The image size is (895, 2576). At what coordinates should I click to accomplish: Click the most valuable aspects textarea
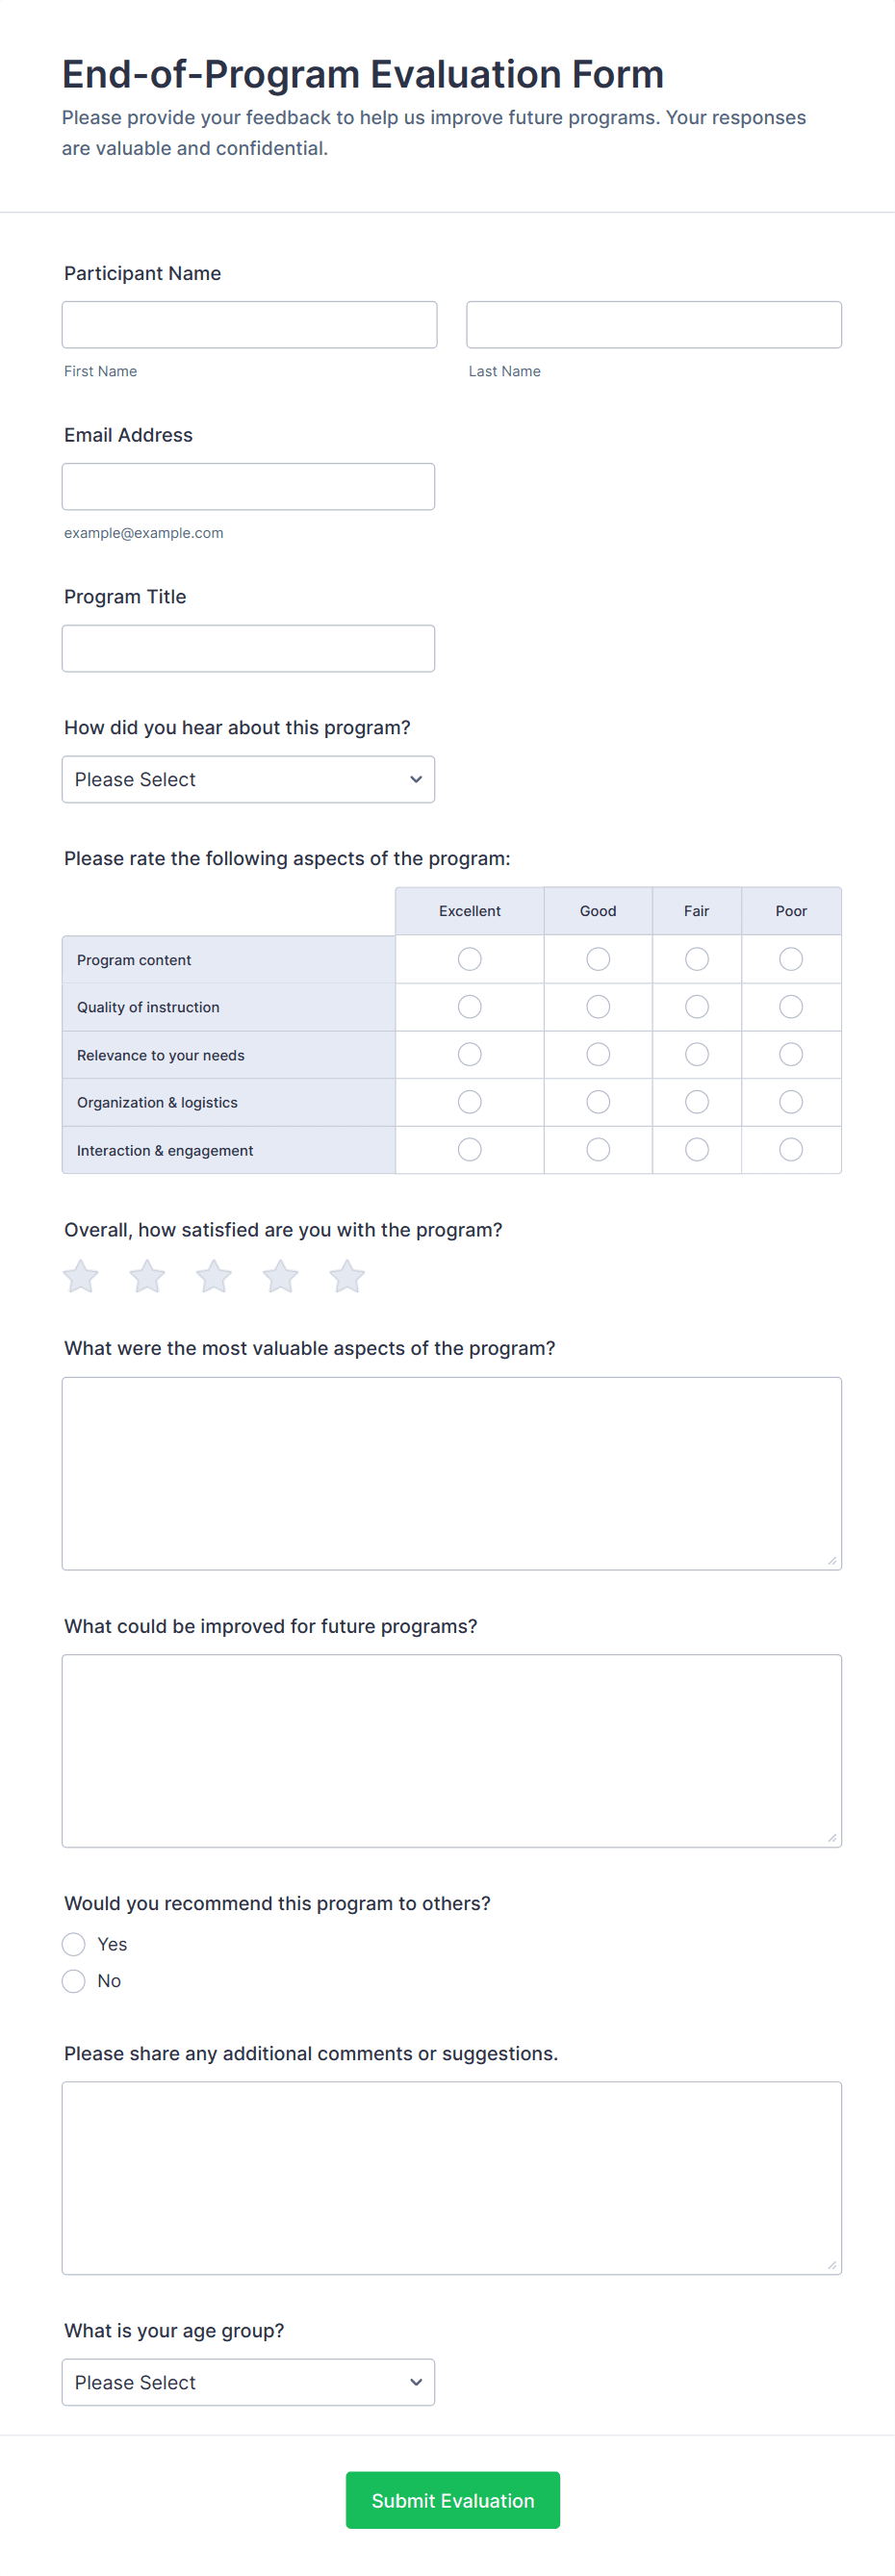(x=451, y=1473)
